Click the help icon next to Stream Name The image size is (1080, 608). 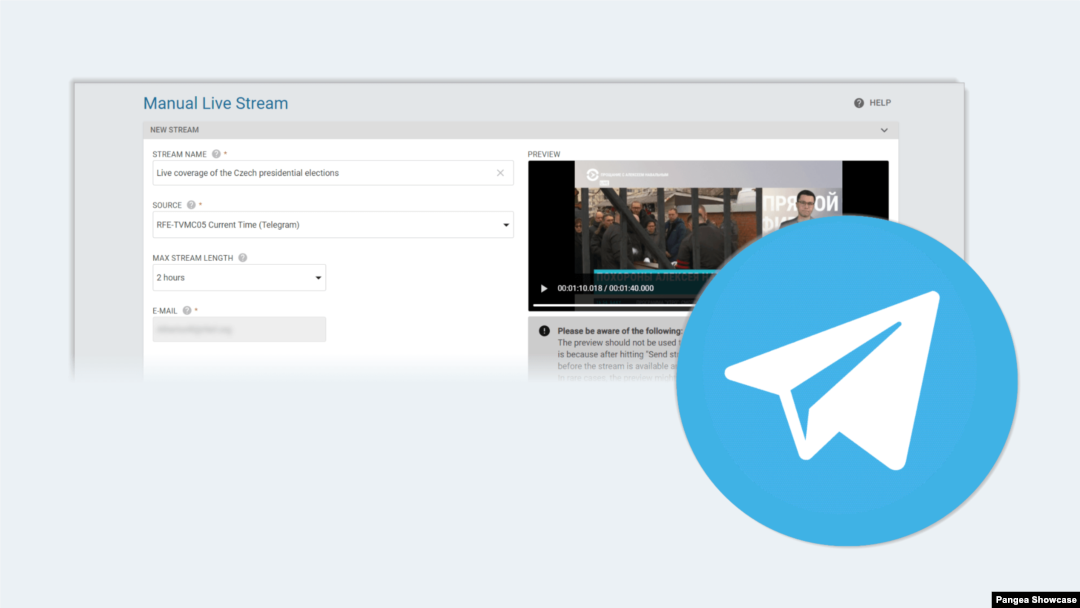(216, 154)
